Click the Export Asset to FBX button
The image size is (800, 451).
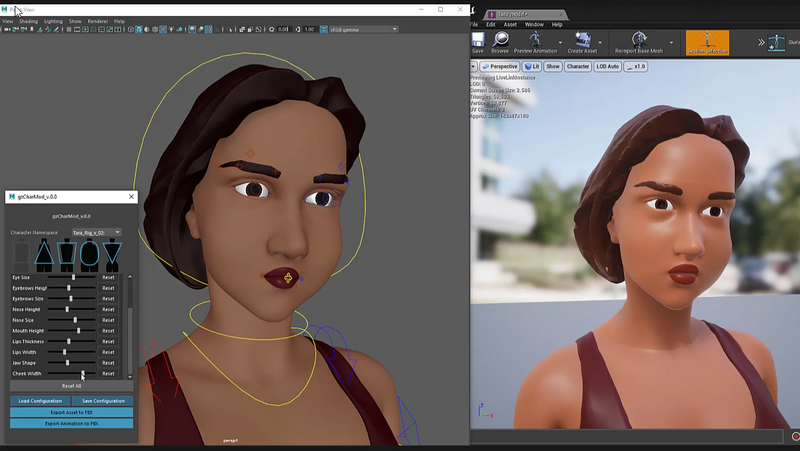point(71,412)
